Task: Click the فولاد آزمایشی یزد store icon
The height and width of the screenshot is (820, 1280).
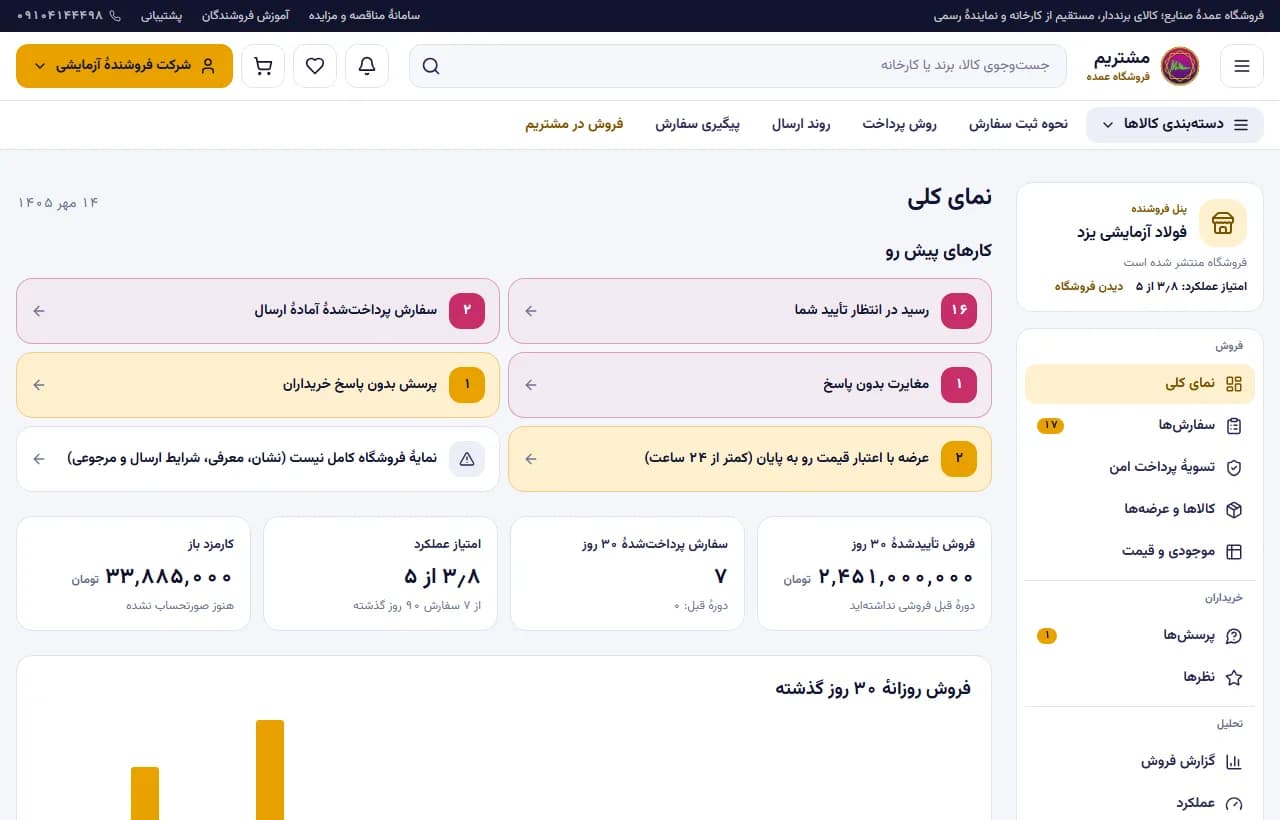Action: [1222, 222]
